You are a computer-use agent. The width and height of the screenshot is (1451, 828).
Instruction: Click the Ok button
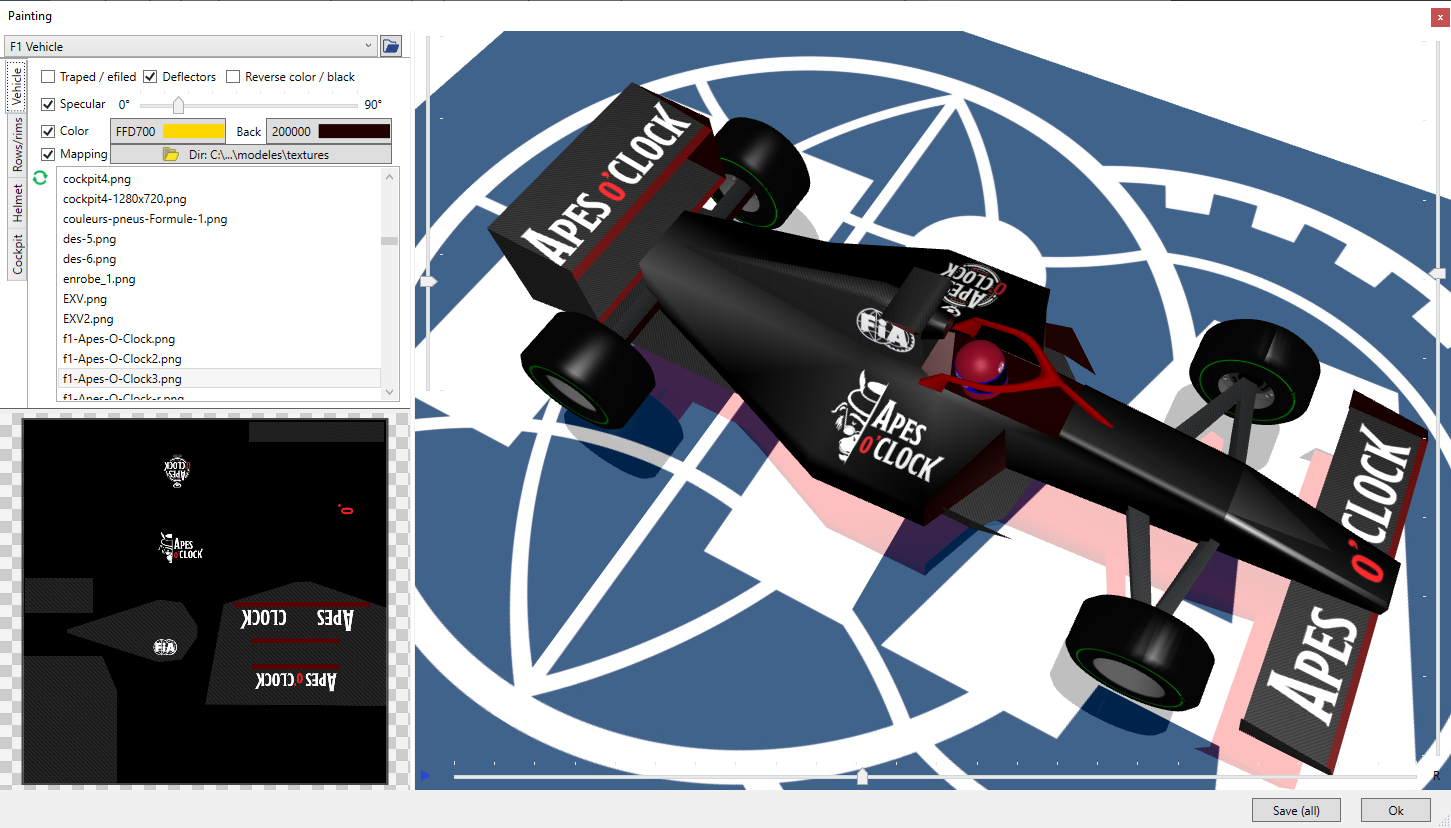[x=1396, y=810]
